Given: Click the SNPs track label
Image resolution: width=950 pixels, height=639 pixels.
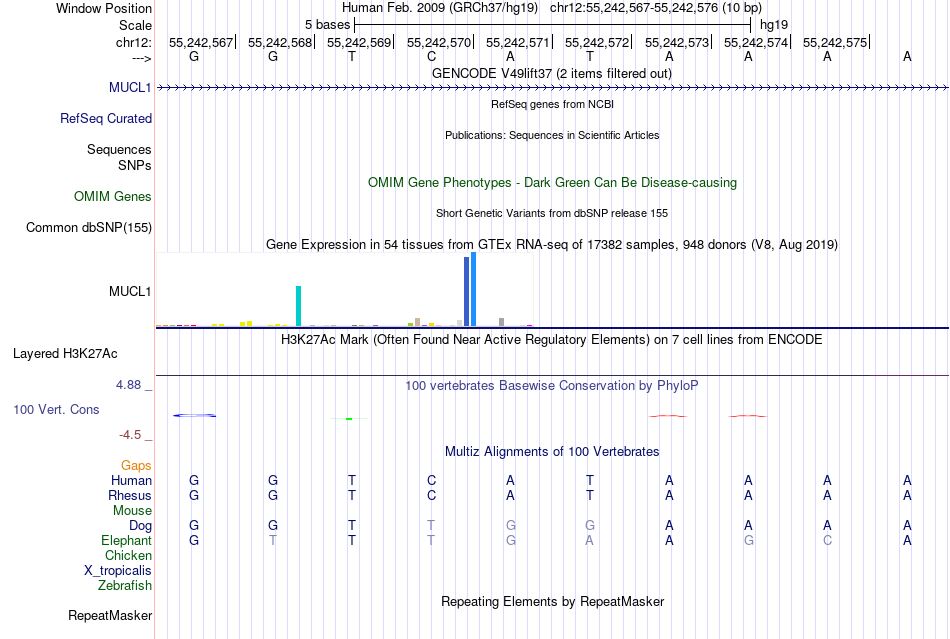Looking at the screenshot, I should 135,165.
